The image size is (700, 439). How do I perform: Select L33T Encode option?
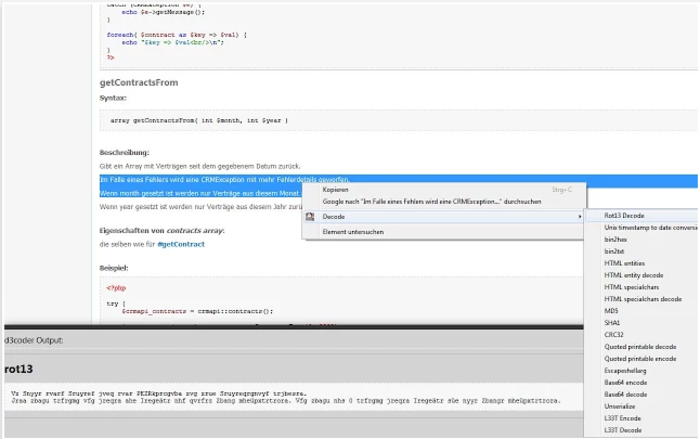click(624, 418)
